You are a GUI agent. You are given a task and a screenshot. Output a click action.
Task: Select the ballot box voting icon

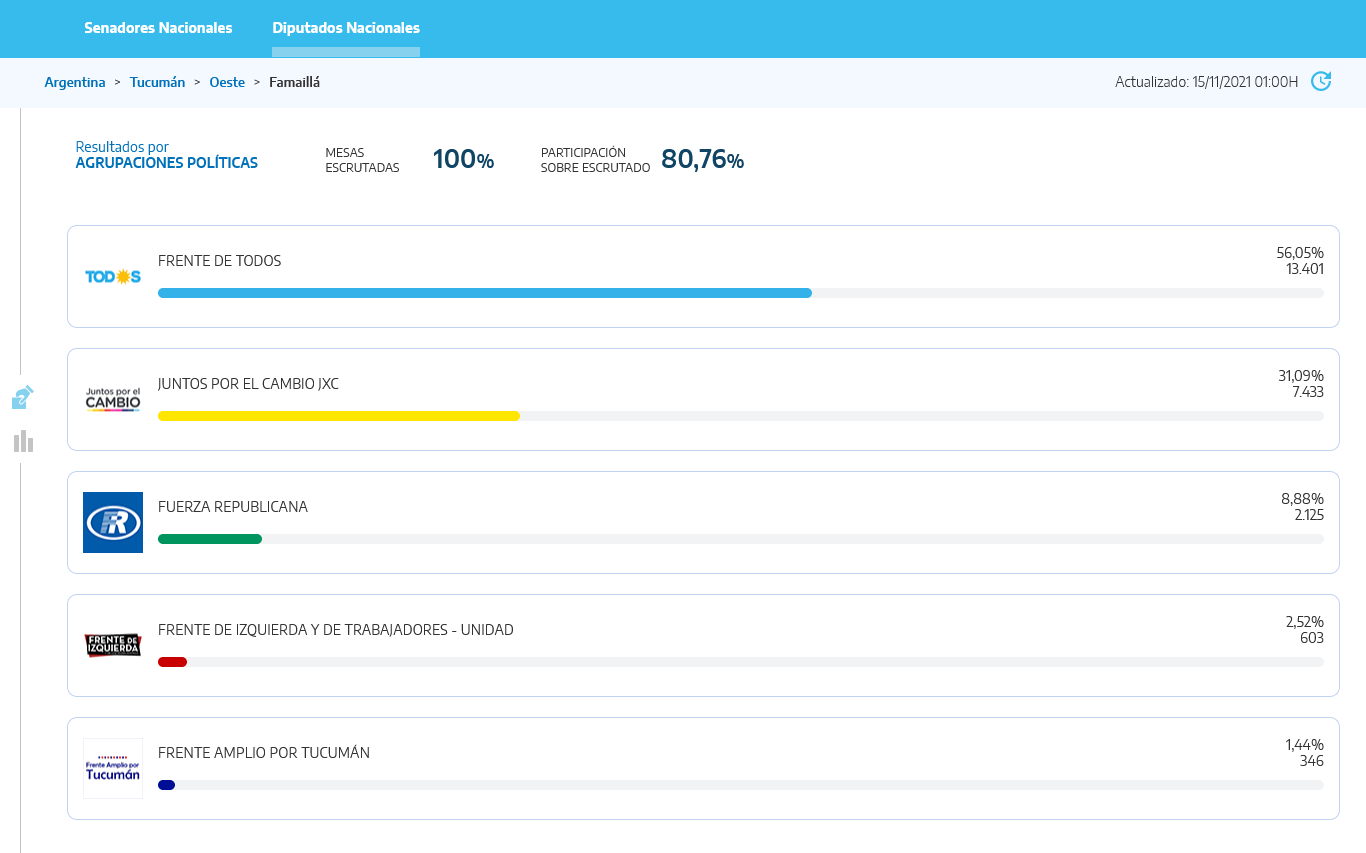click(x=23, y=398)
